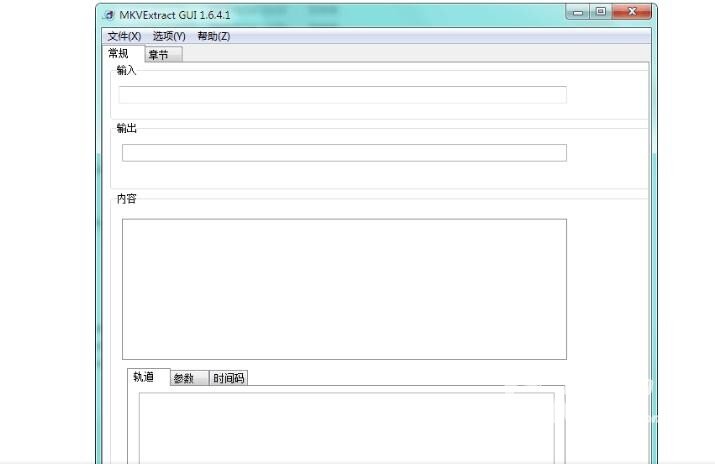Switch to the 章节 tab
The height and width of the screenshot is (464, 715).
(163, 55)
